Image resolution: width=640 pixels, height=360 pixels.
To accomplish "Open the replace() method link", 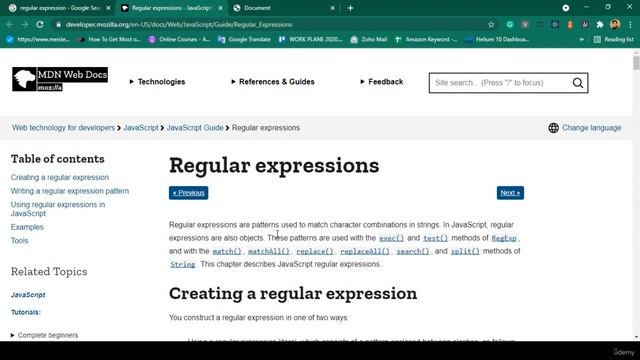I will pos(315,251).
